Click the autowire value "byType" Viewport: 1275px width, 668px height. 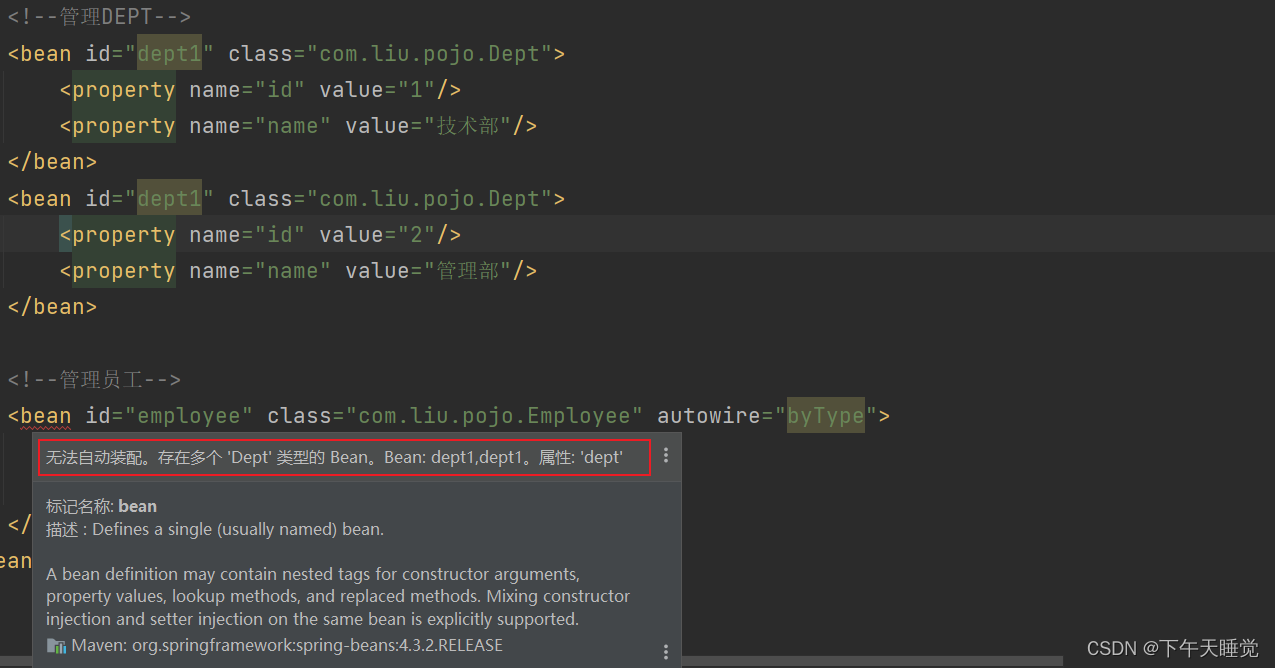826,416
